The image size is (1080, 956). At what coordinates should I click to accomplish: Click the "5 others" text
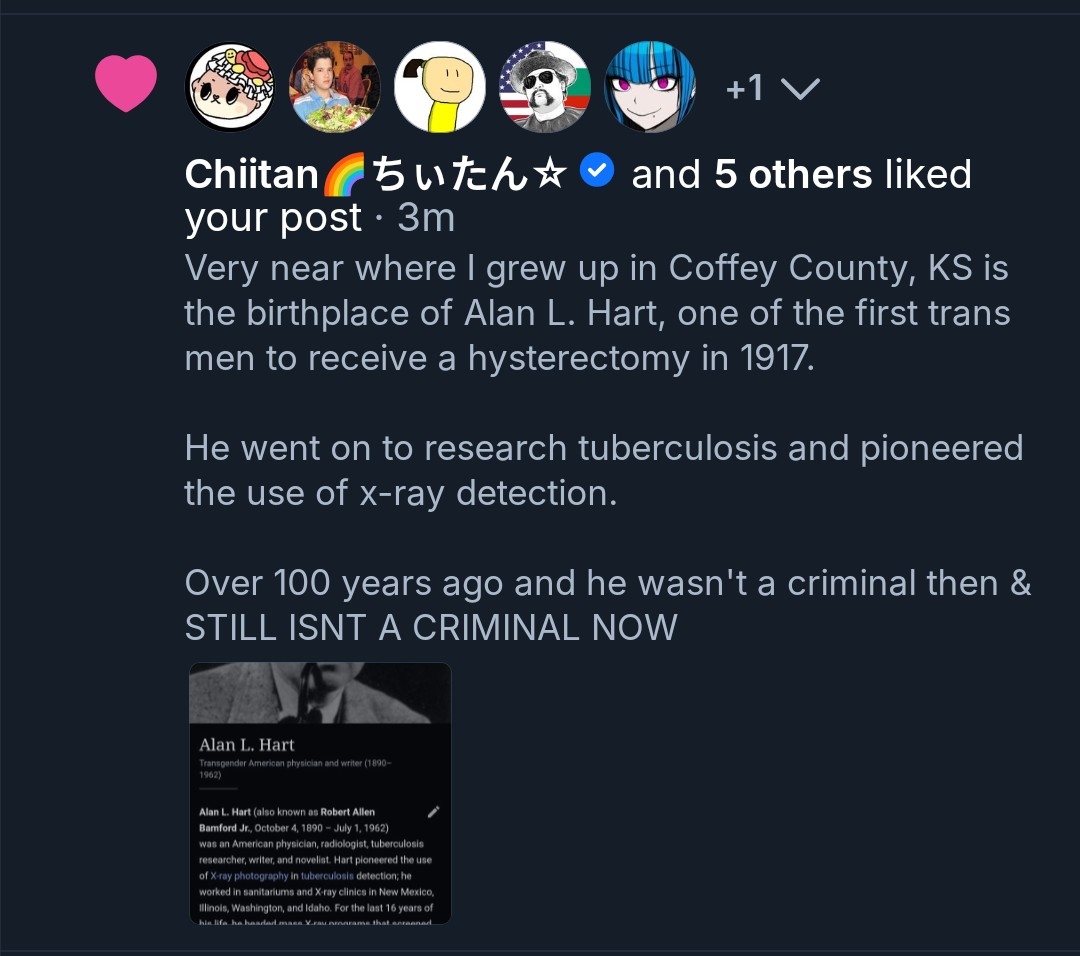tap(793, 175)
